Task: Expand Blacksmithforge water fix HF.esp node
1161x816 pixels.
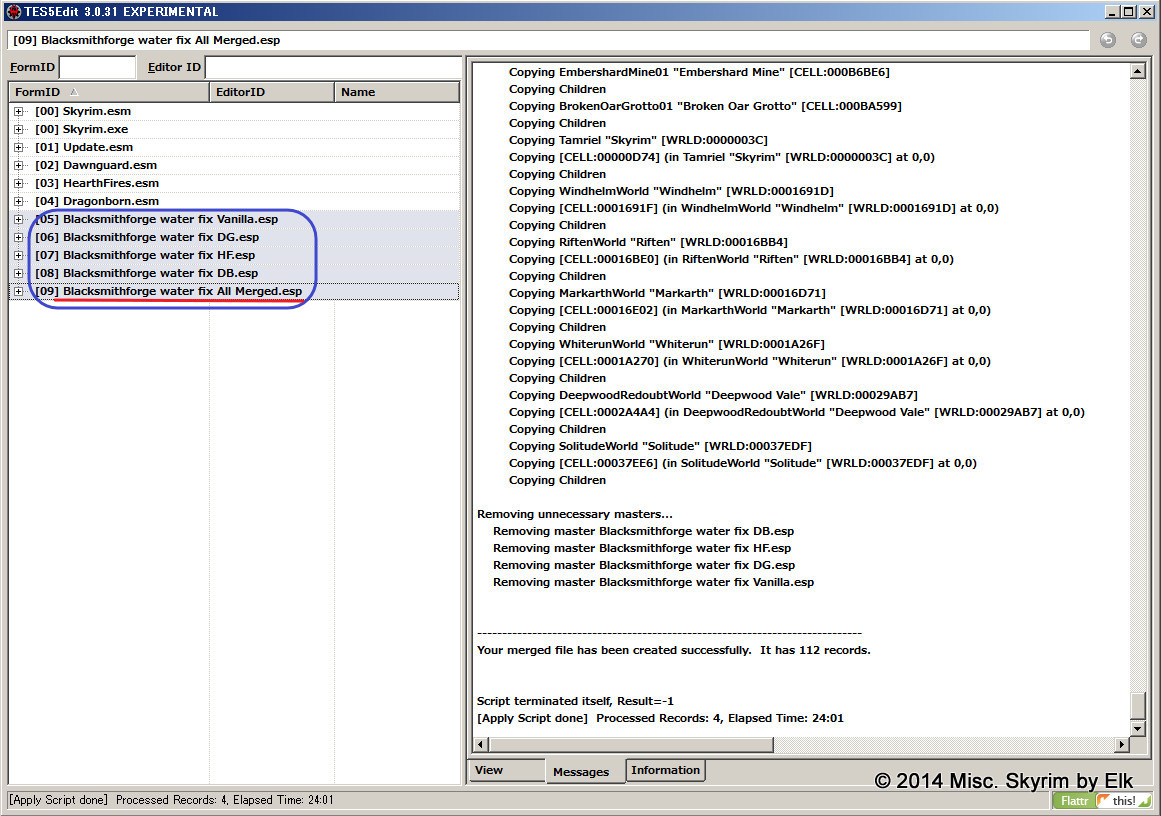Action: pos(19,255)
